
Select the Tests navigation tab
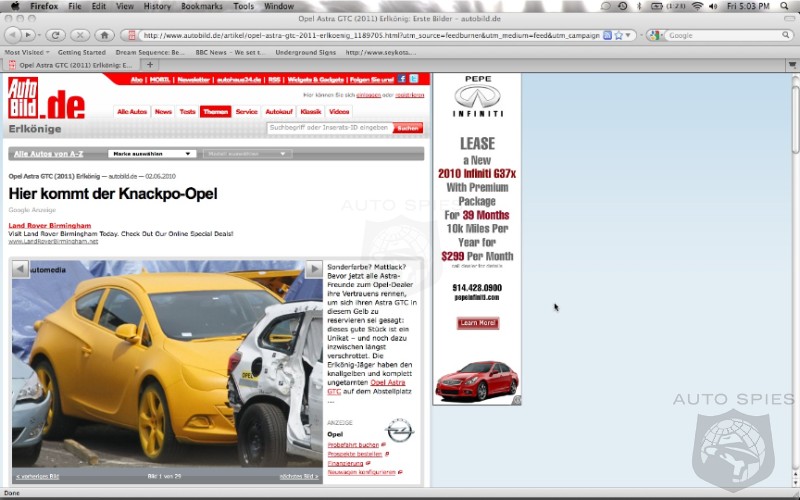pos(187,112)
